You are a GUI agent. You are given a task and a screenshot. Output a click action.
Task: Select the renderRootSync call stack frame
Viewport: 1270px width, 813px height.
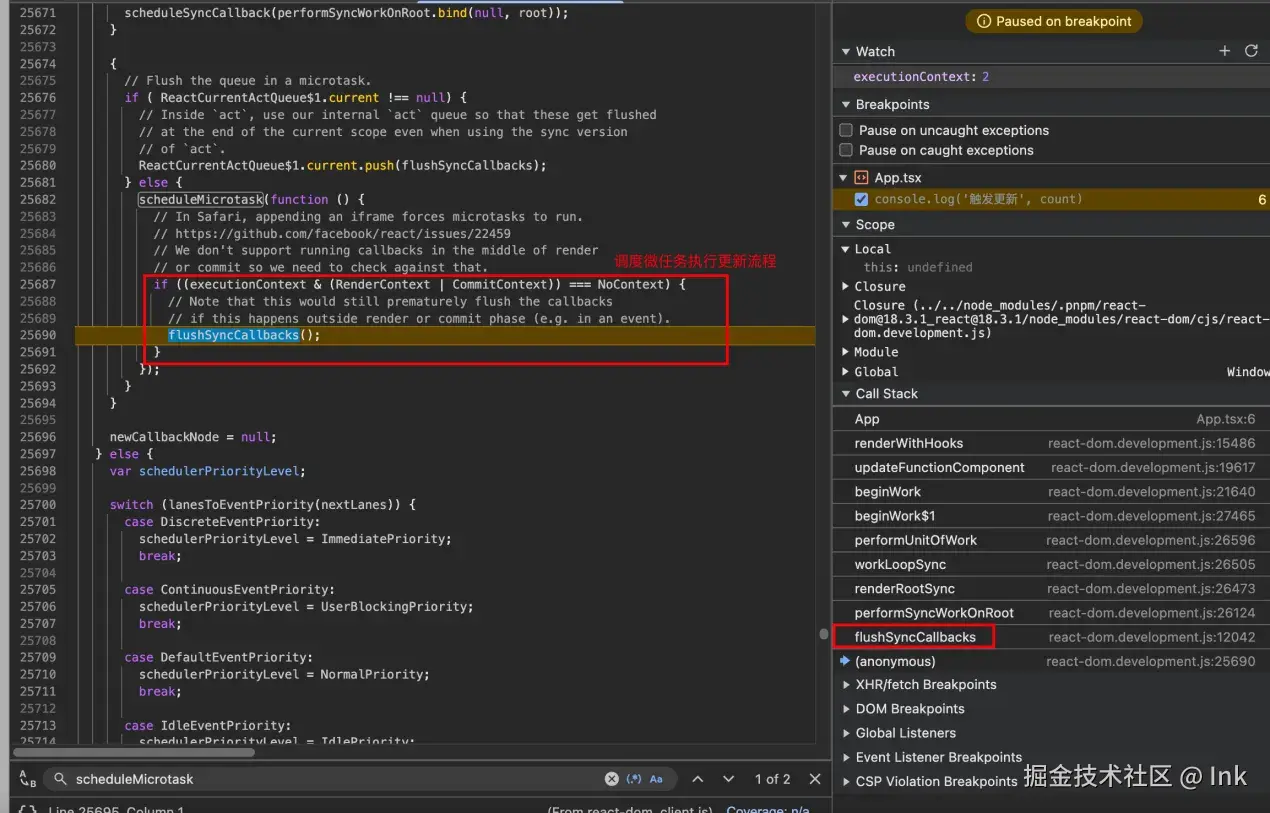(x=1051, y=588)
